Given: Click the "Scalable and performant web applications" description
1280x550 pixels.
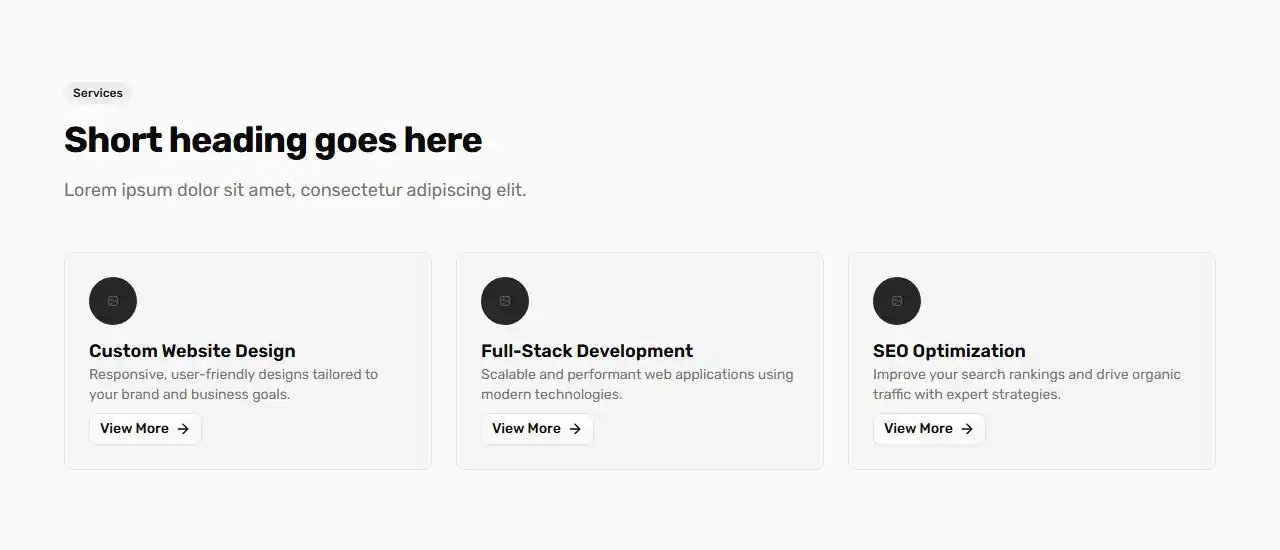Looking at the screenshot, I should (637, 384).
